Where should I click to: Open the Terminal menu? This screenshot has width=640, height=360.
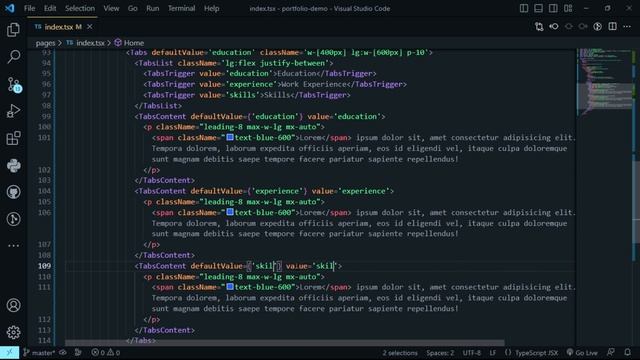(181, 8)
